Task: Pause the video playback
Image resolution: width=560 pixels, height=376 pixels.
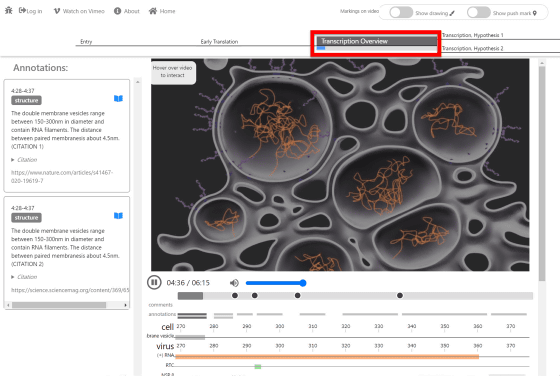Action: click(x=154, y=282)
